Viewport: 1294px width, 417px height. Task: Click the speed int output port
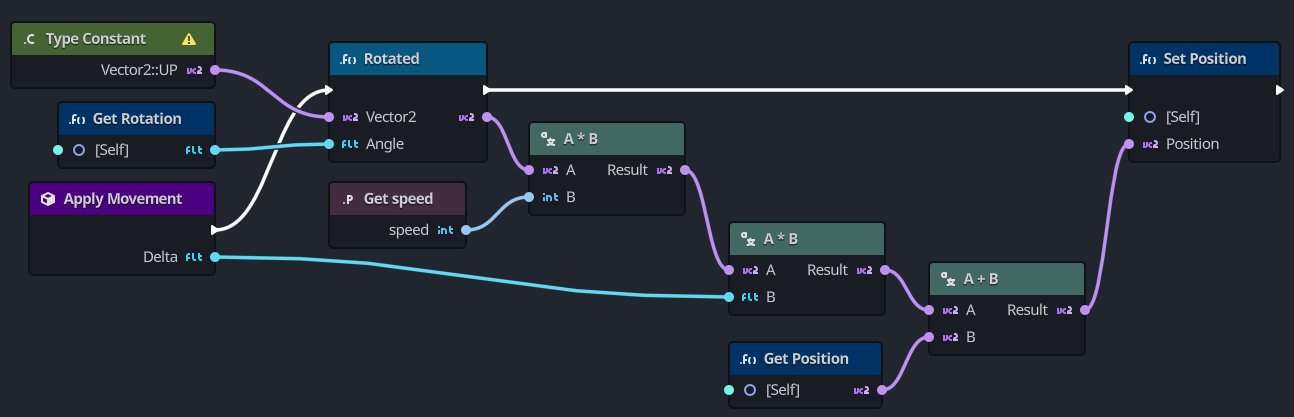click(466, 230)
